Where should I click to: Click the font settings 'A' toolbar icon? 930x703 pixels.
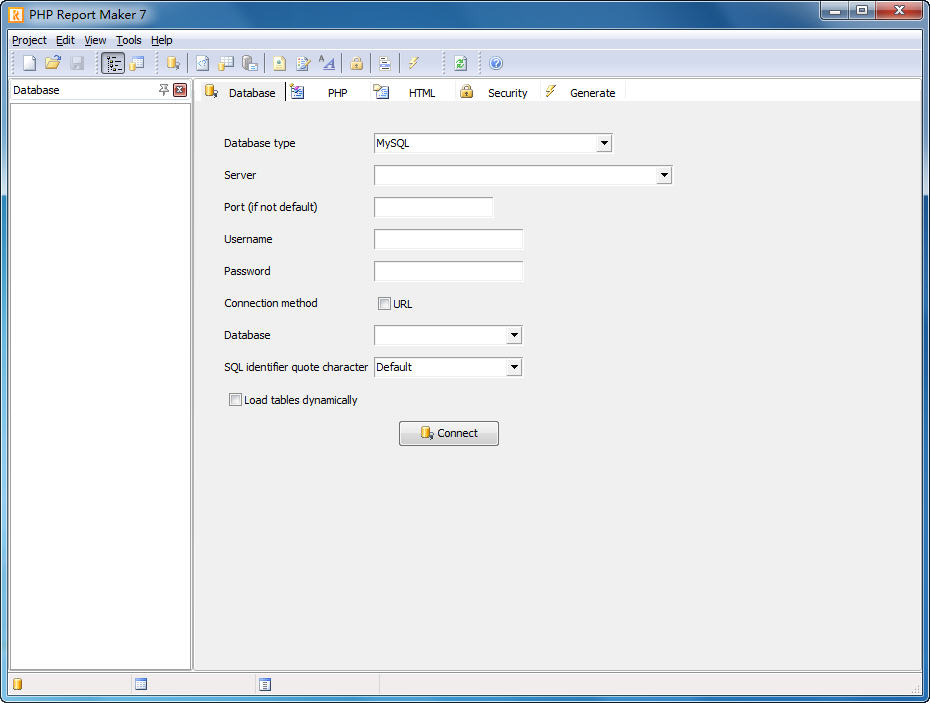[327, 63]
